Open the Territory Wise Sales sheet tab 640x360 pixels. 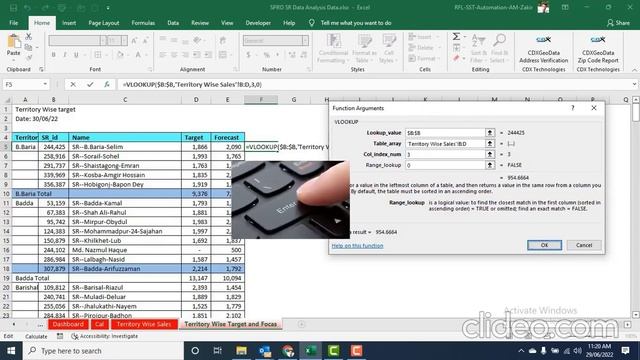point(144,324)
